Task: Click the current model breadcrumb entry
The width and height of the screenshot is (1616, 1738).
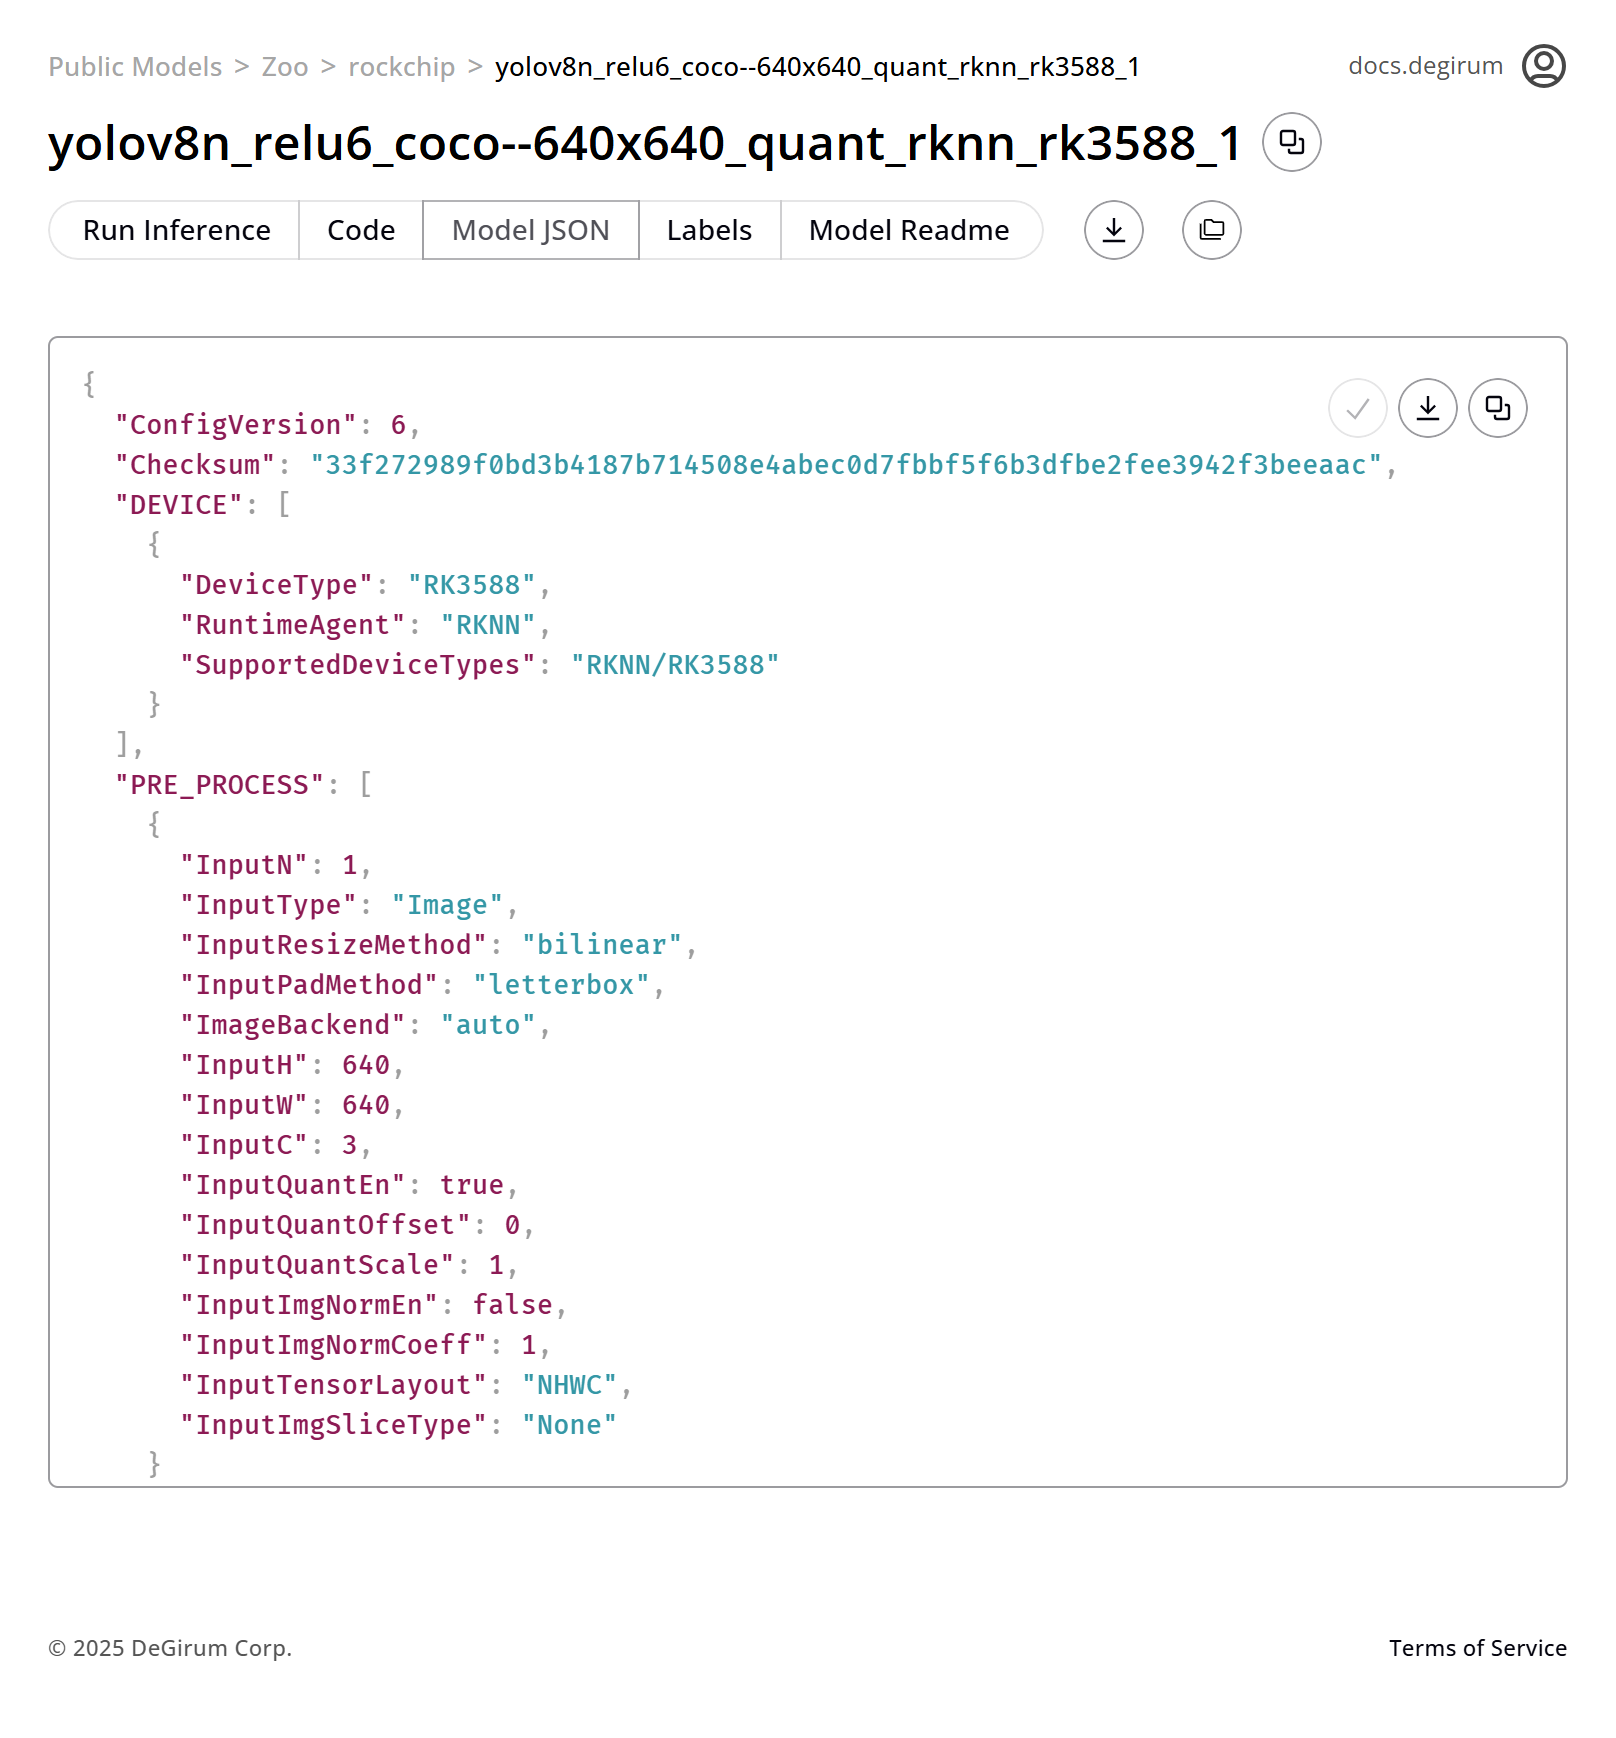Action: coord(817,67)
